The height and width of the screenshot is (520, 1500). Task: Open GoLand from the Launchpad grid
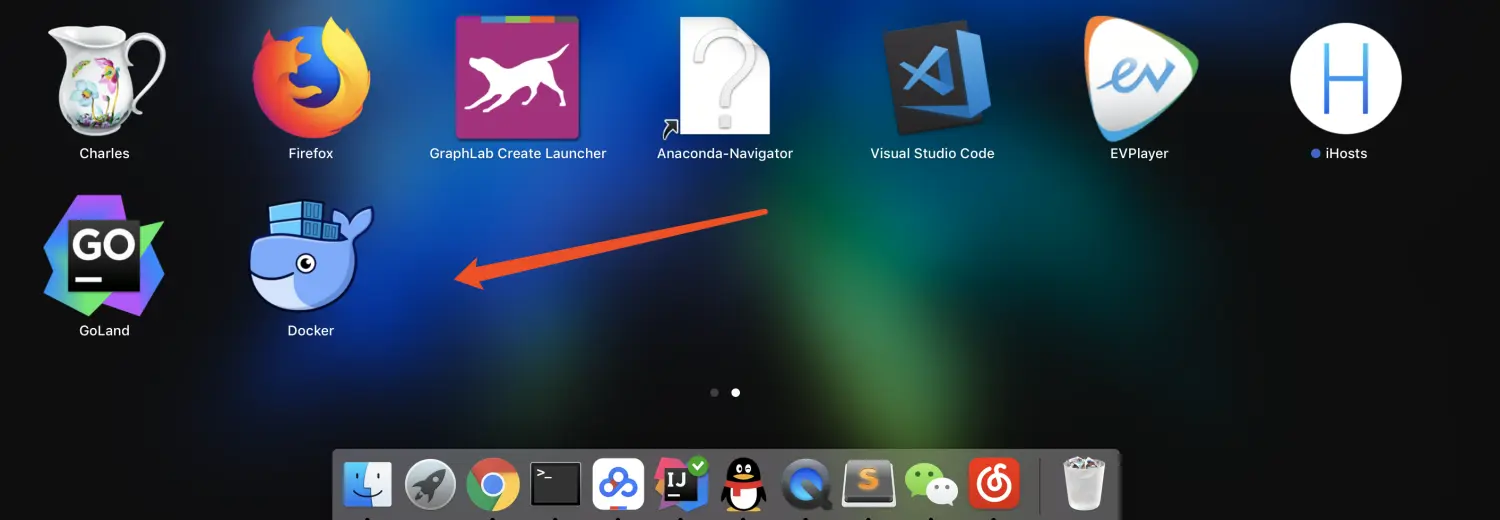tap(104, 256)
